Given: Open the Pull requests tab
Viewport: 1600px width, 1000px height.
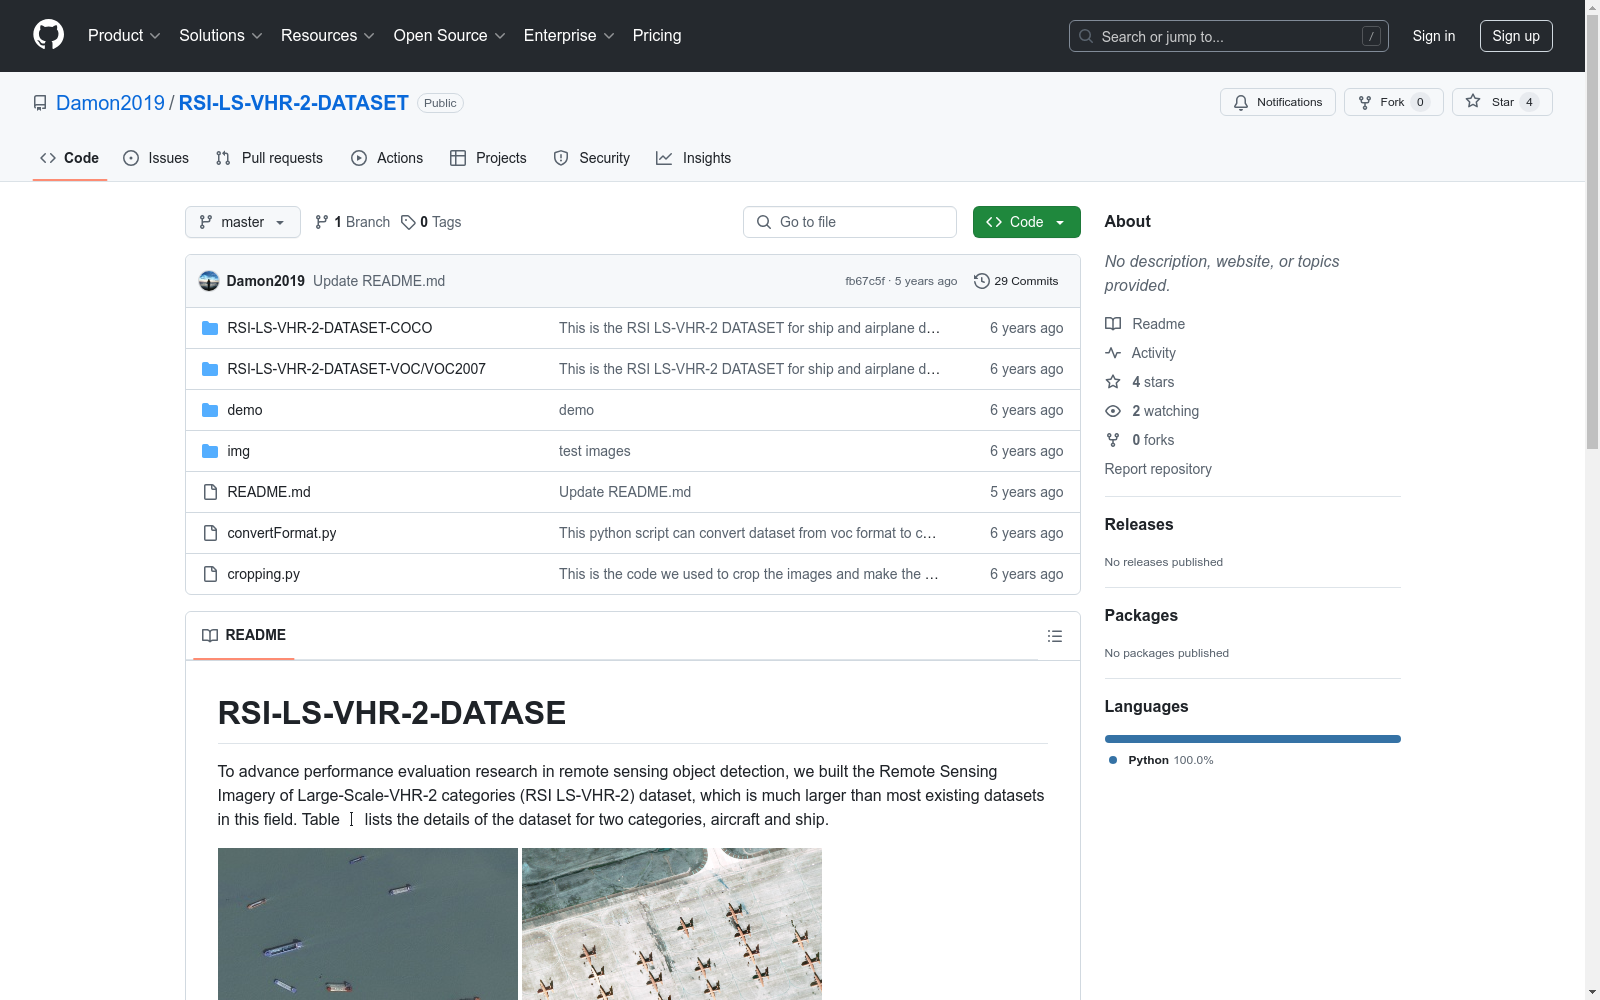Looking at the screenshot, I should point(269,158).
